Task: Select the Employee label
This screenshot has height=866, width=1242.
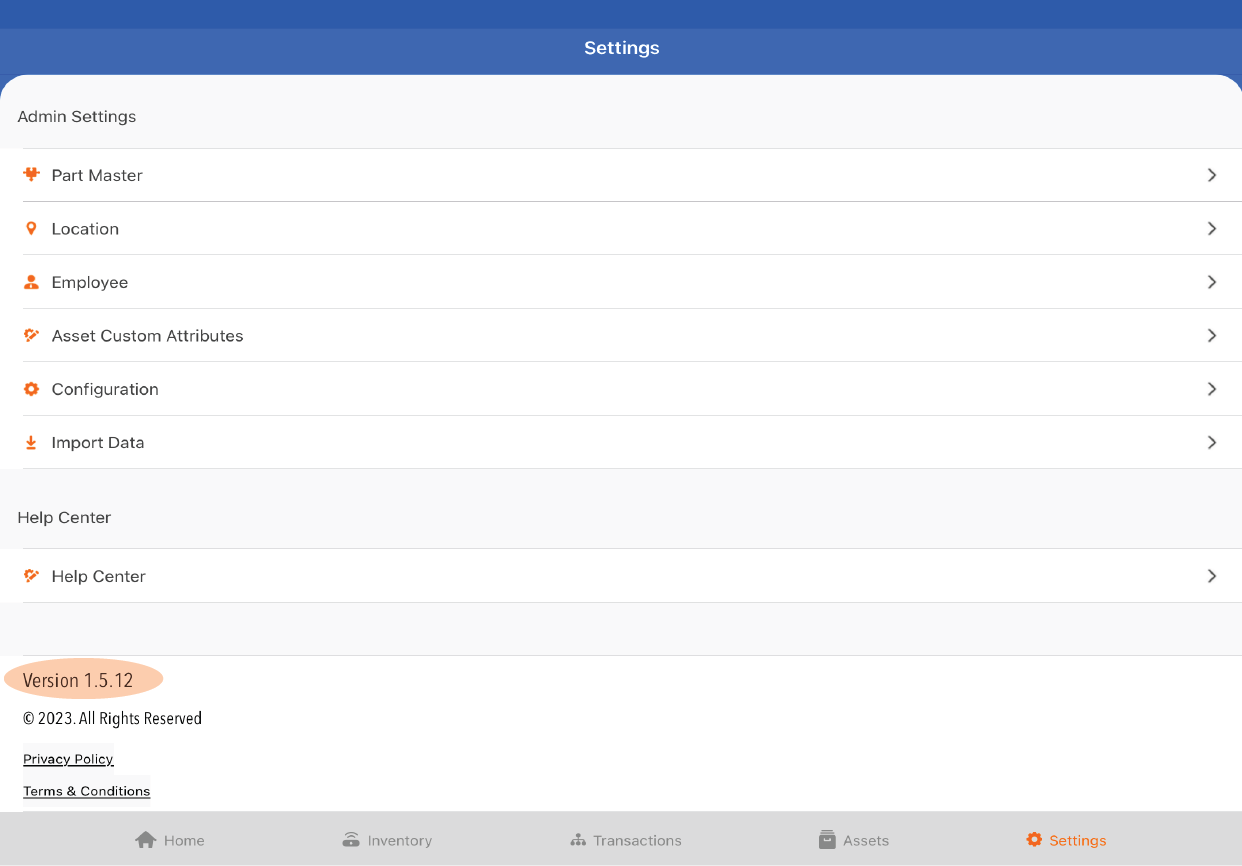Action: (x=90, y=283)
